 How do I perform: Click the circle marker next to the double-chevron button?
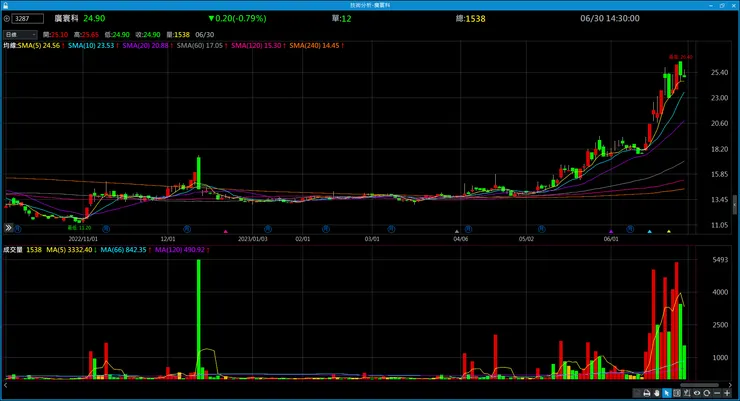pos(17,229)
